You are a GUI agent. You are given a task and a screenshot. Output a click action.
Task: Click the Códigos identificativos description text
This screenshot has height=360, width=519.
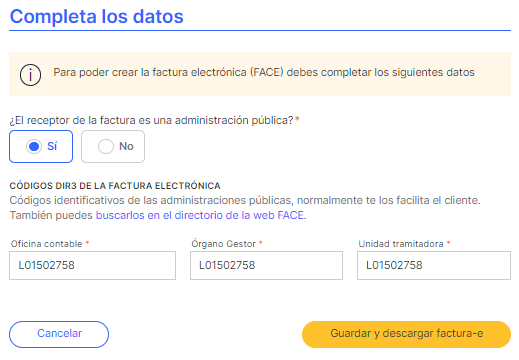click(245, 200)
